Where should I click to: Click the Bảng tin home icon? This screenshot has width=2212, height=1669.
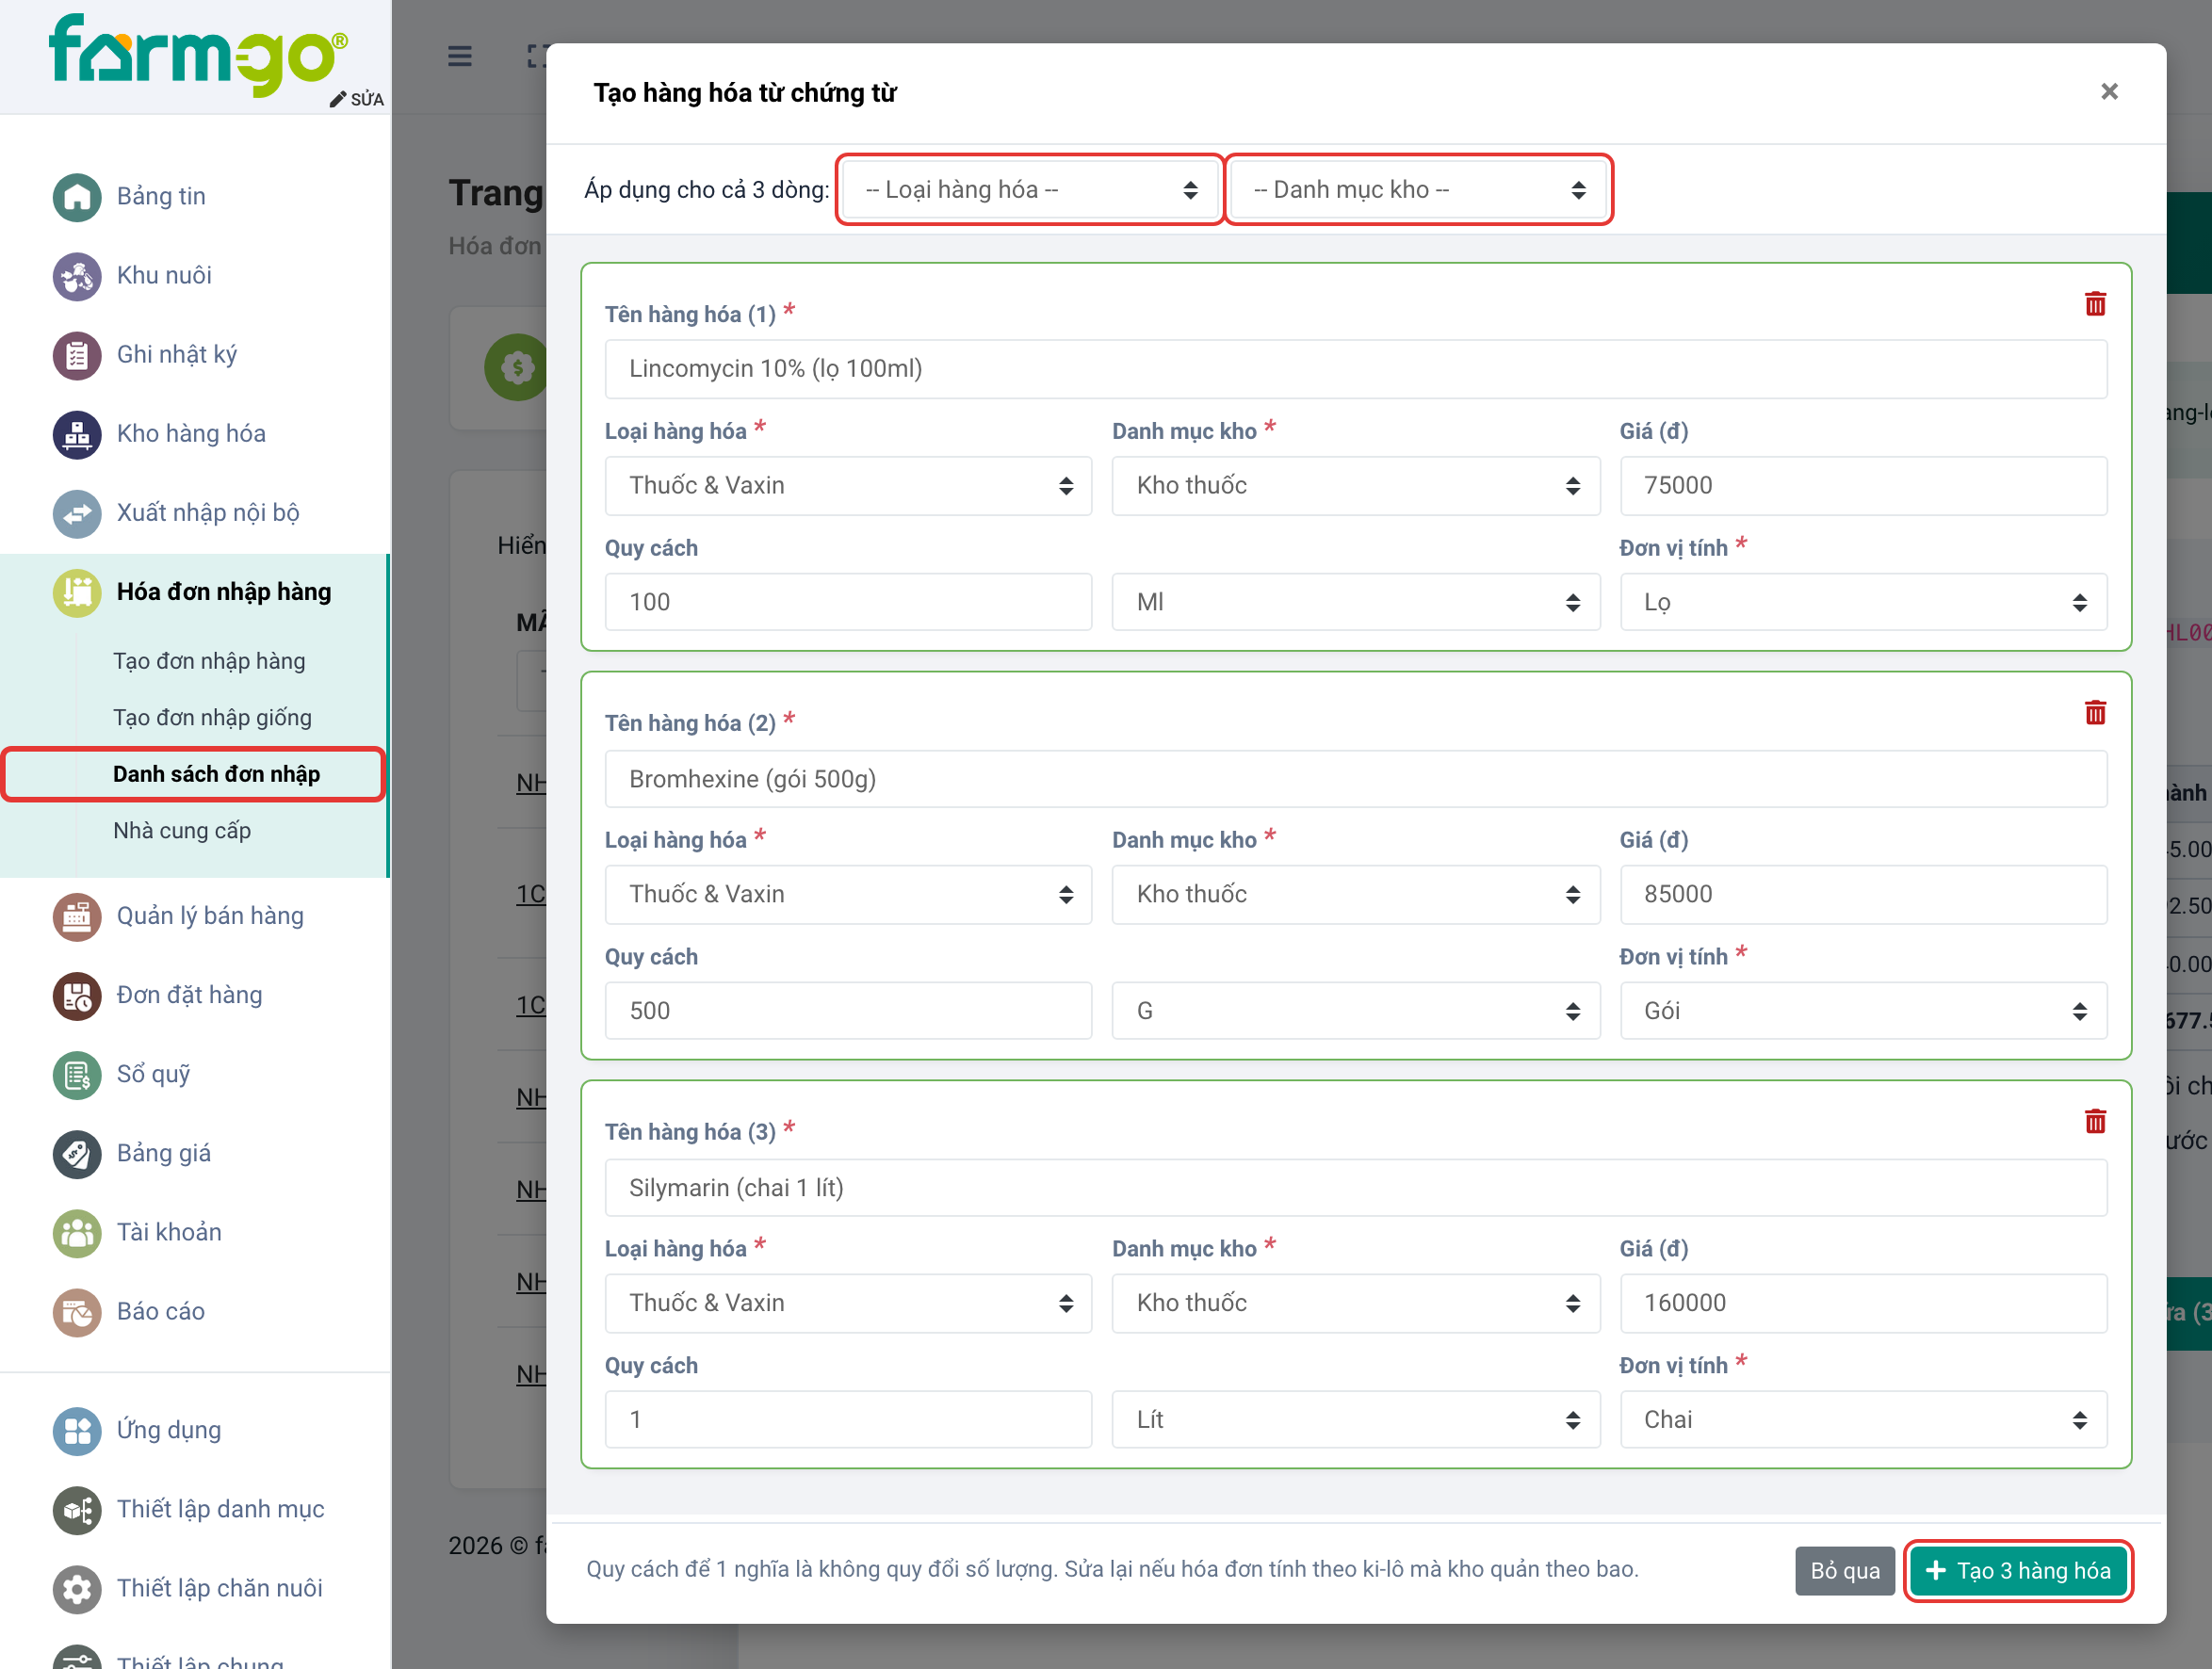click(77, 197)
